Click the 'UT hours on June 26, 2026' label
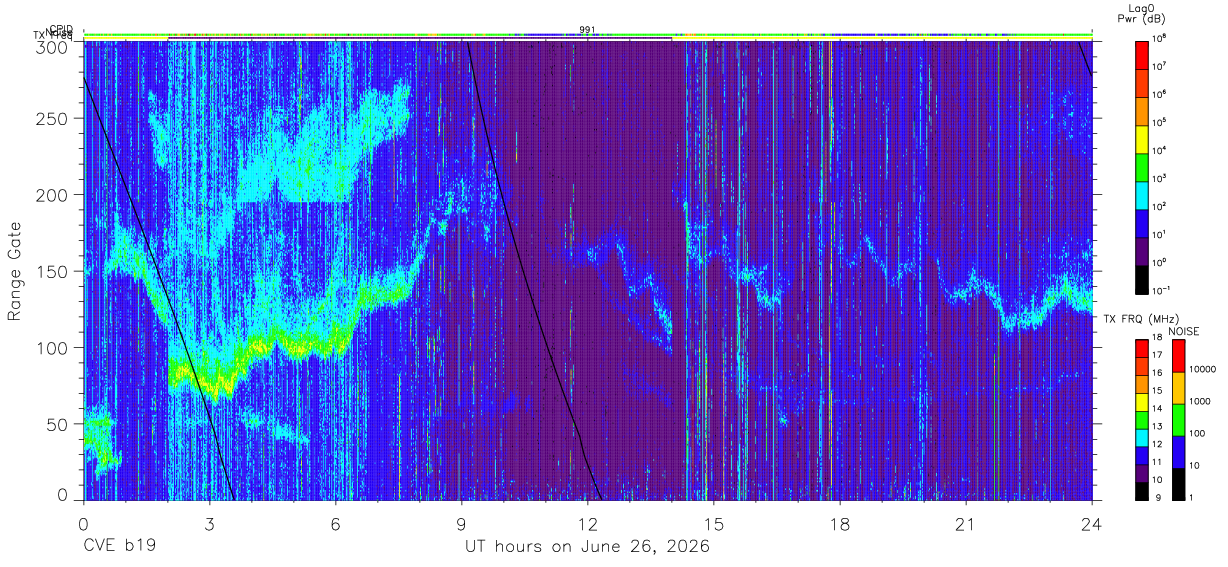 click(x=587, y=547)
